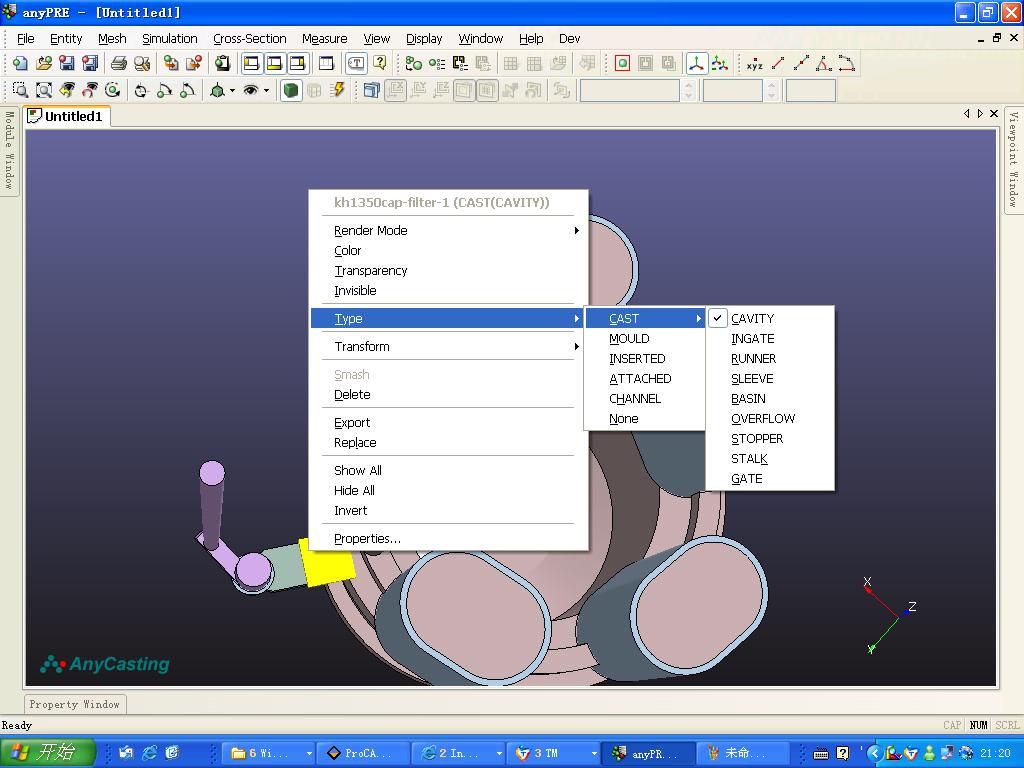Click the last empty toolbar input field
The height and width of the screenshot is (768, 1024).
click(x=810, y=90)
